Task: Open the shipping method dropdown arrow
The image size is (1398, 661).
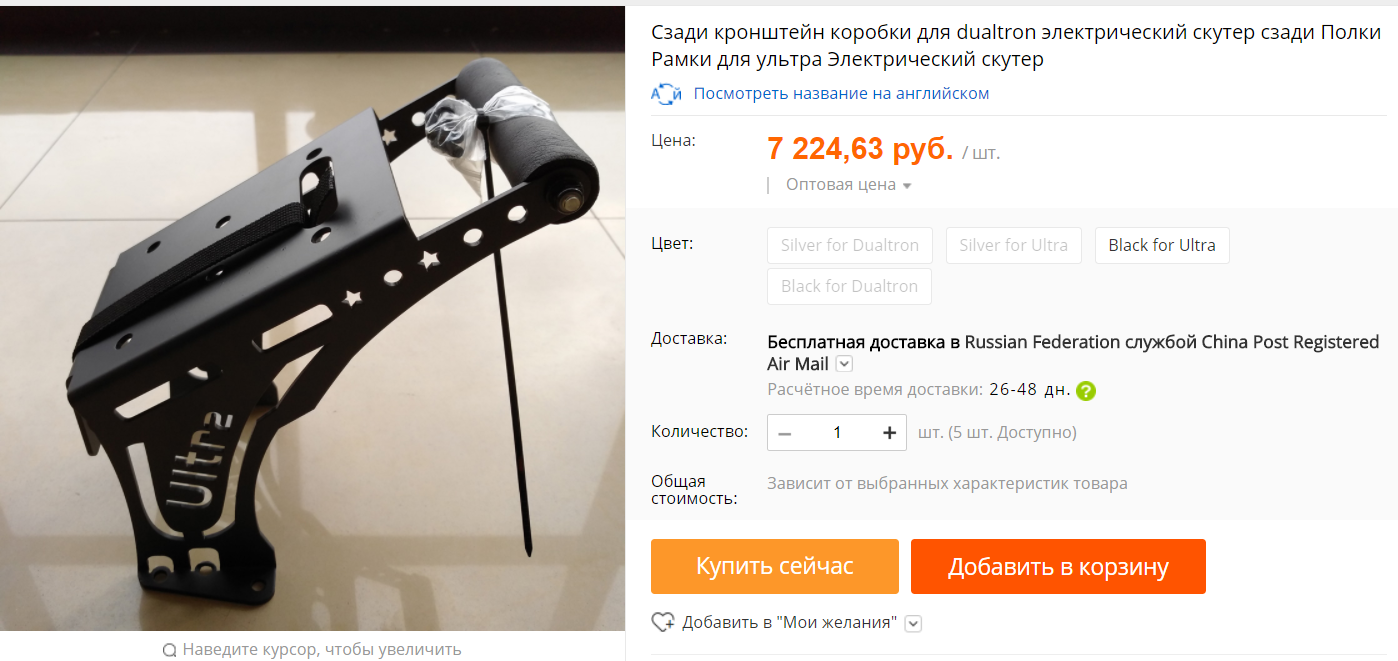Action: tap(844, 365)
